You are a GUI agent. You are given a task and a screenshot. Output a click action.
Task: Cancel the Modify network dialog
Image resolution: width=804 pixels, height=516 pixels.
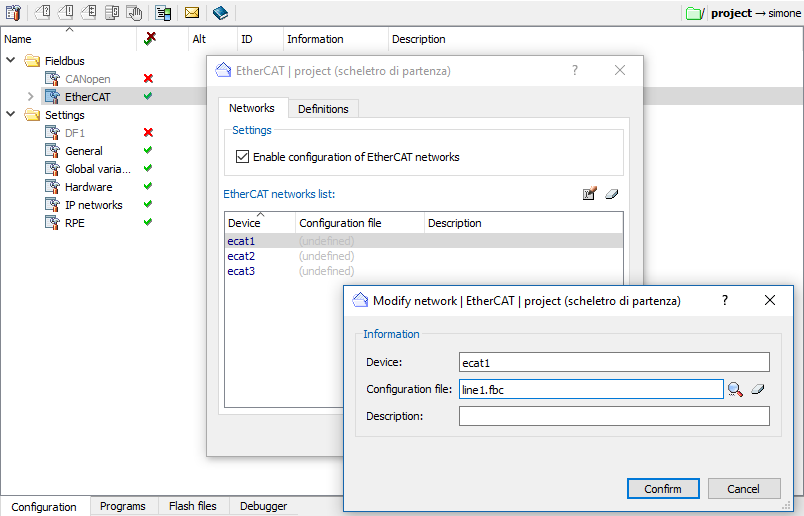(x=743, y=489)
